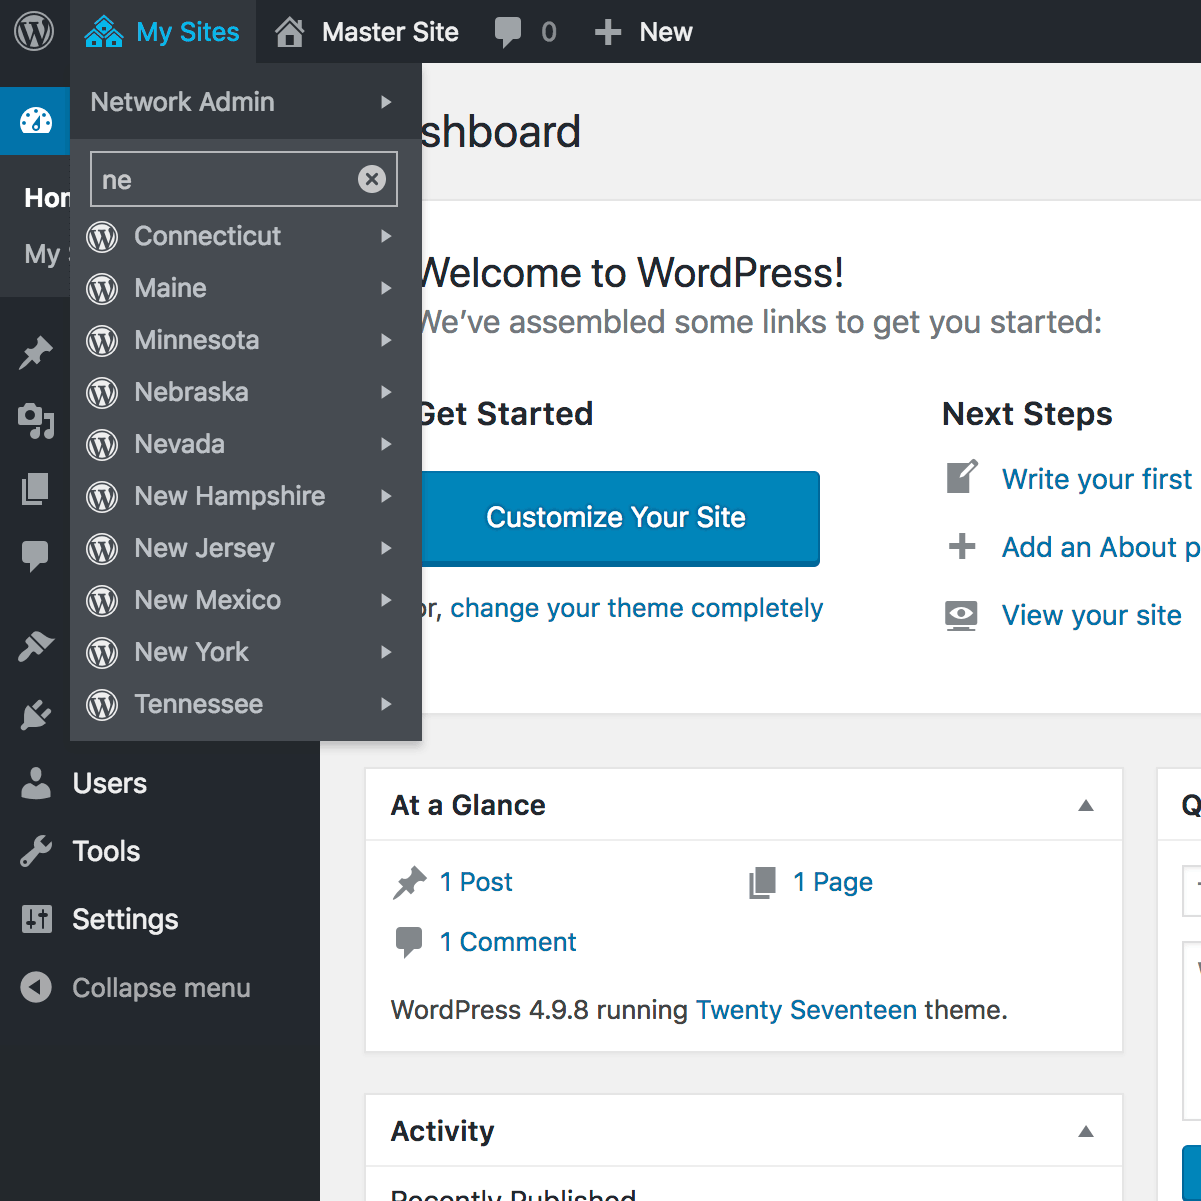This screenshot has width=1201, height=1201.
Task: Click View your site link
Action: click(x=1092, y=615)
